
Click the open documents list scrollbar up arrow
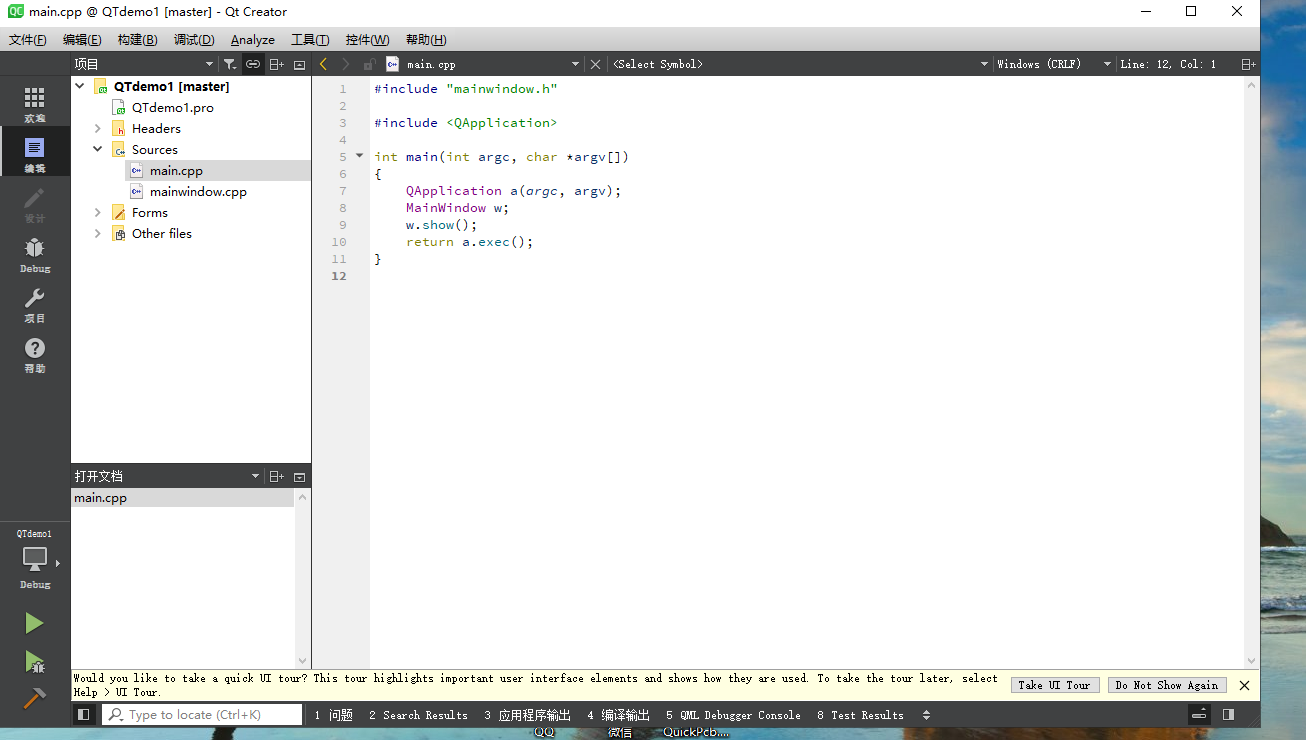[x=303, y=496]
